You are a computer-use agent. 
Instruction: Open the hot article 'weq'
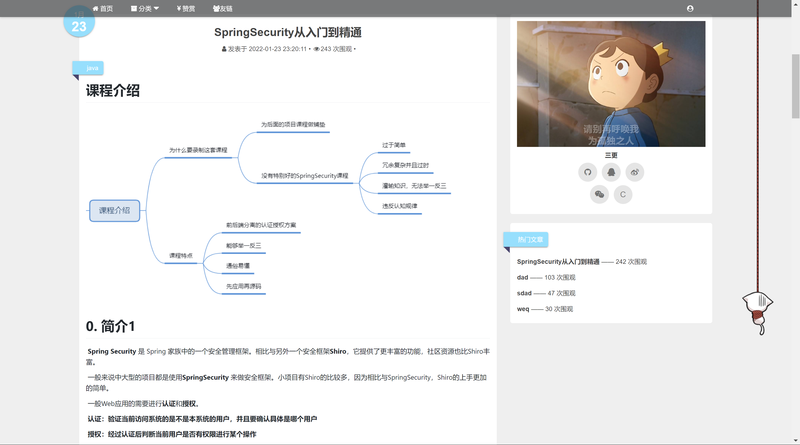click(x=523, y=309)
